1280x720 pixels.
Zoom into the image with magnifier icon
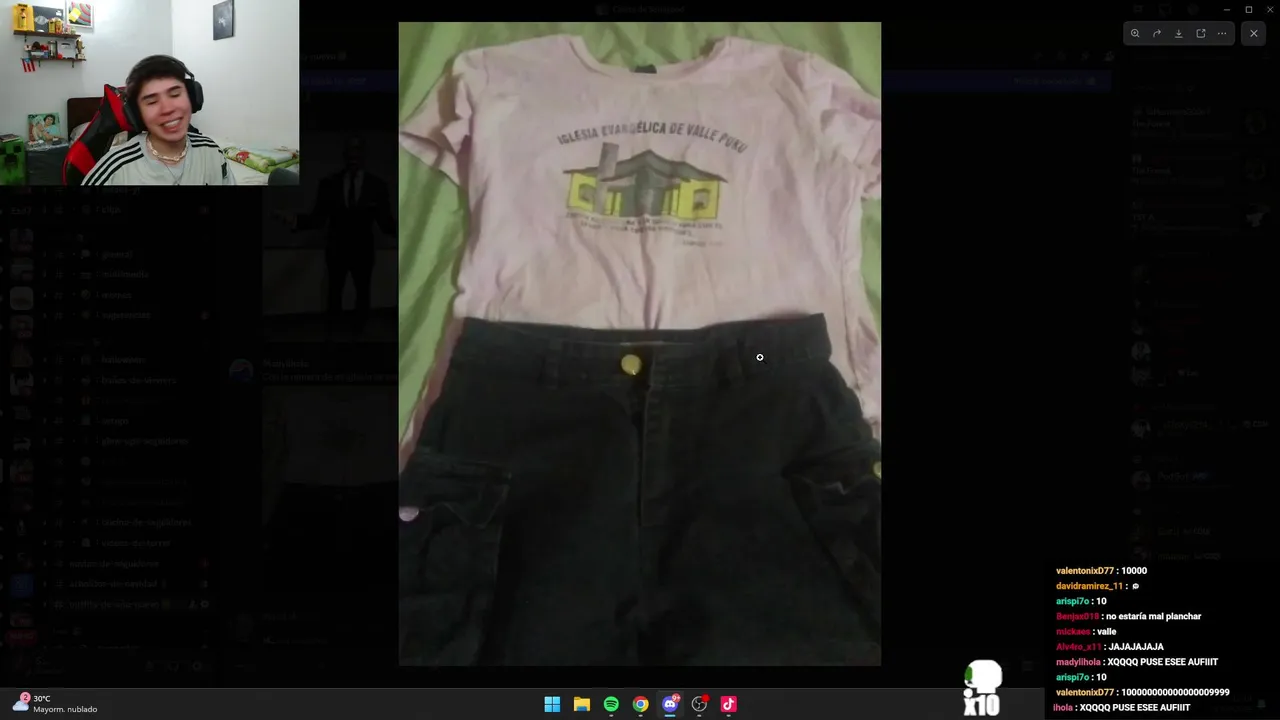pyautogui.click(x=1135, y=33)
